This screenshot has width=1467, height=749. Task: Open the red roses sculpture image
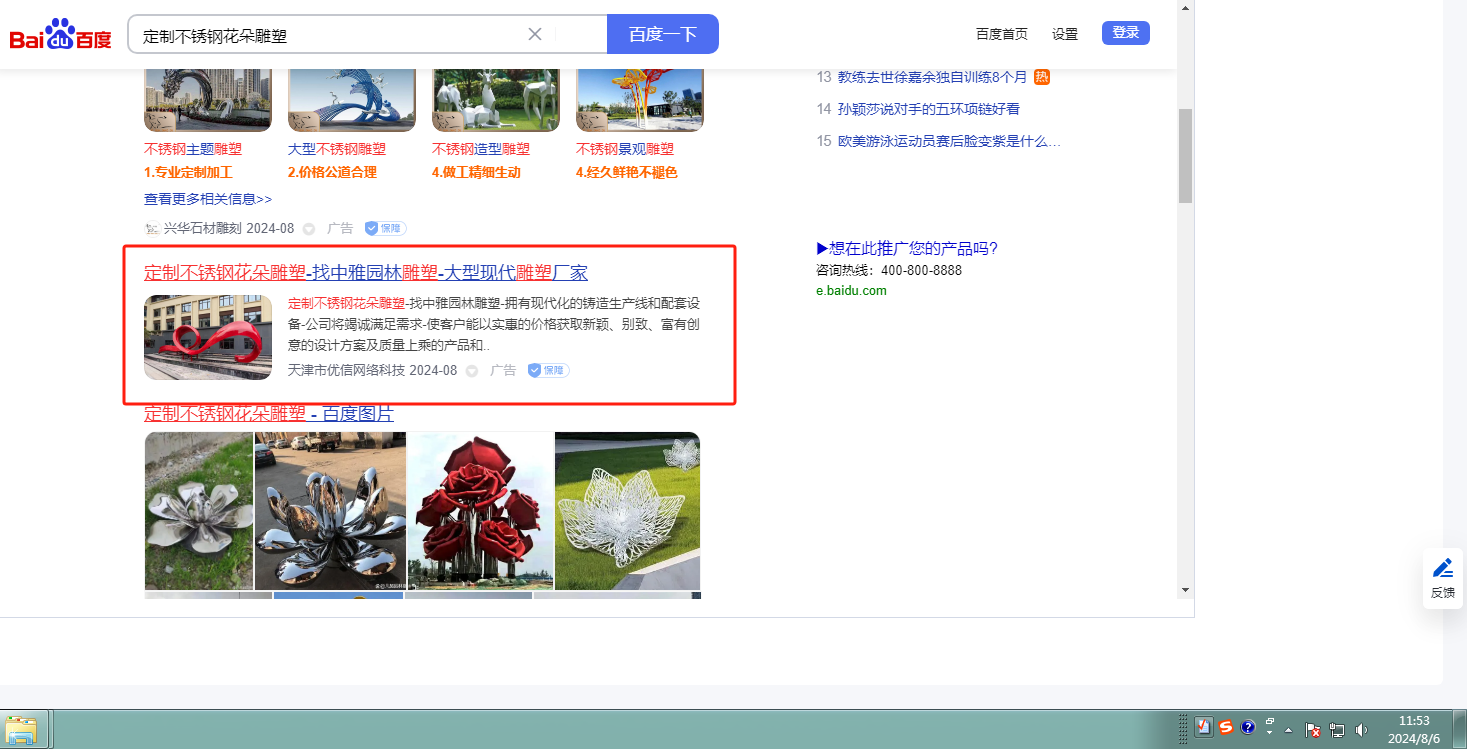click(x=480, y=511)
